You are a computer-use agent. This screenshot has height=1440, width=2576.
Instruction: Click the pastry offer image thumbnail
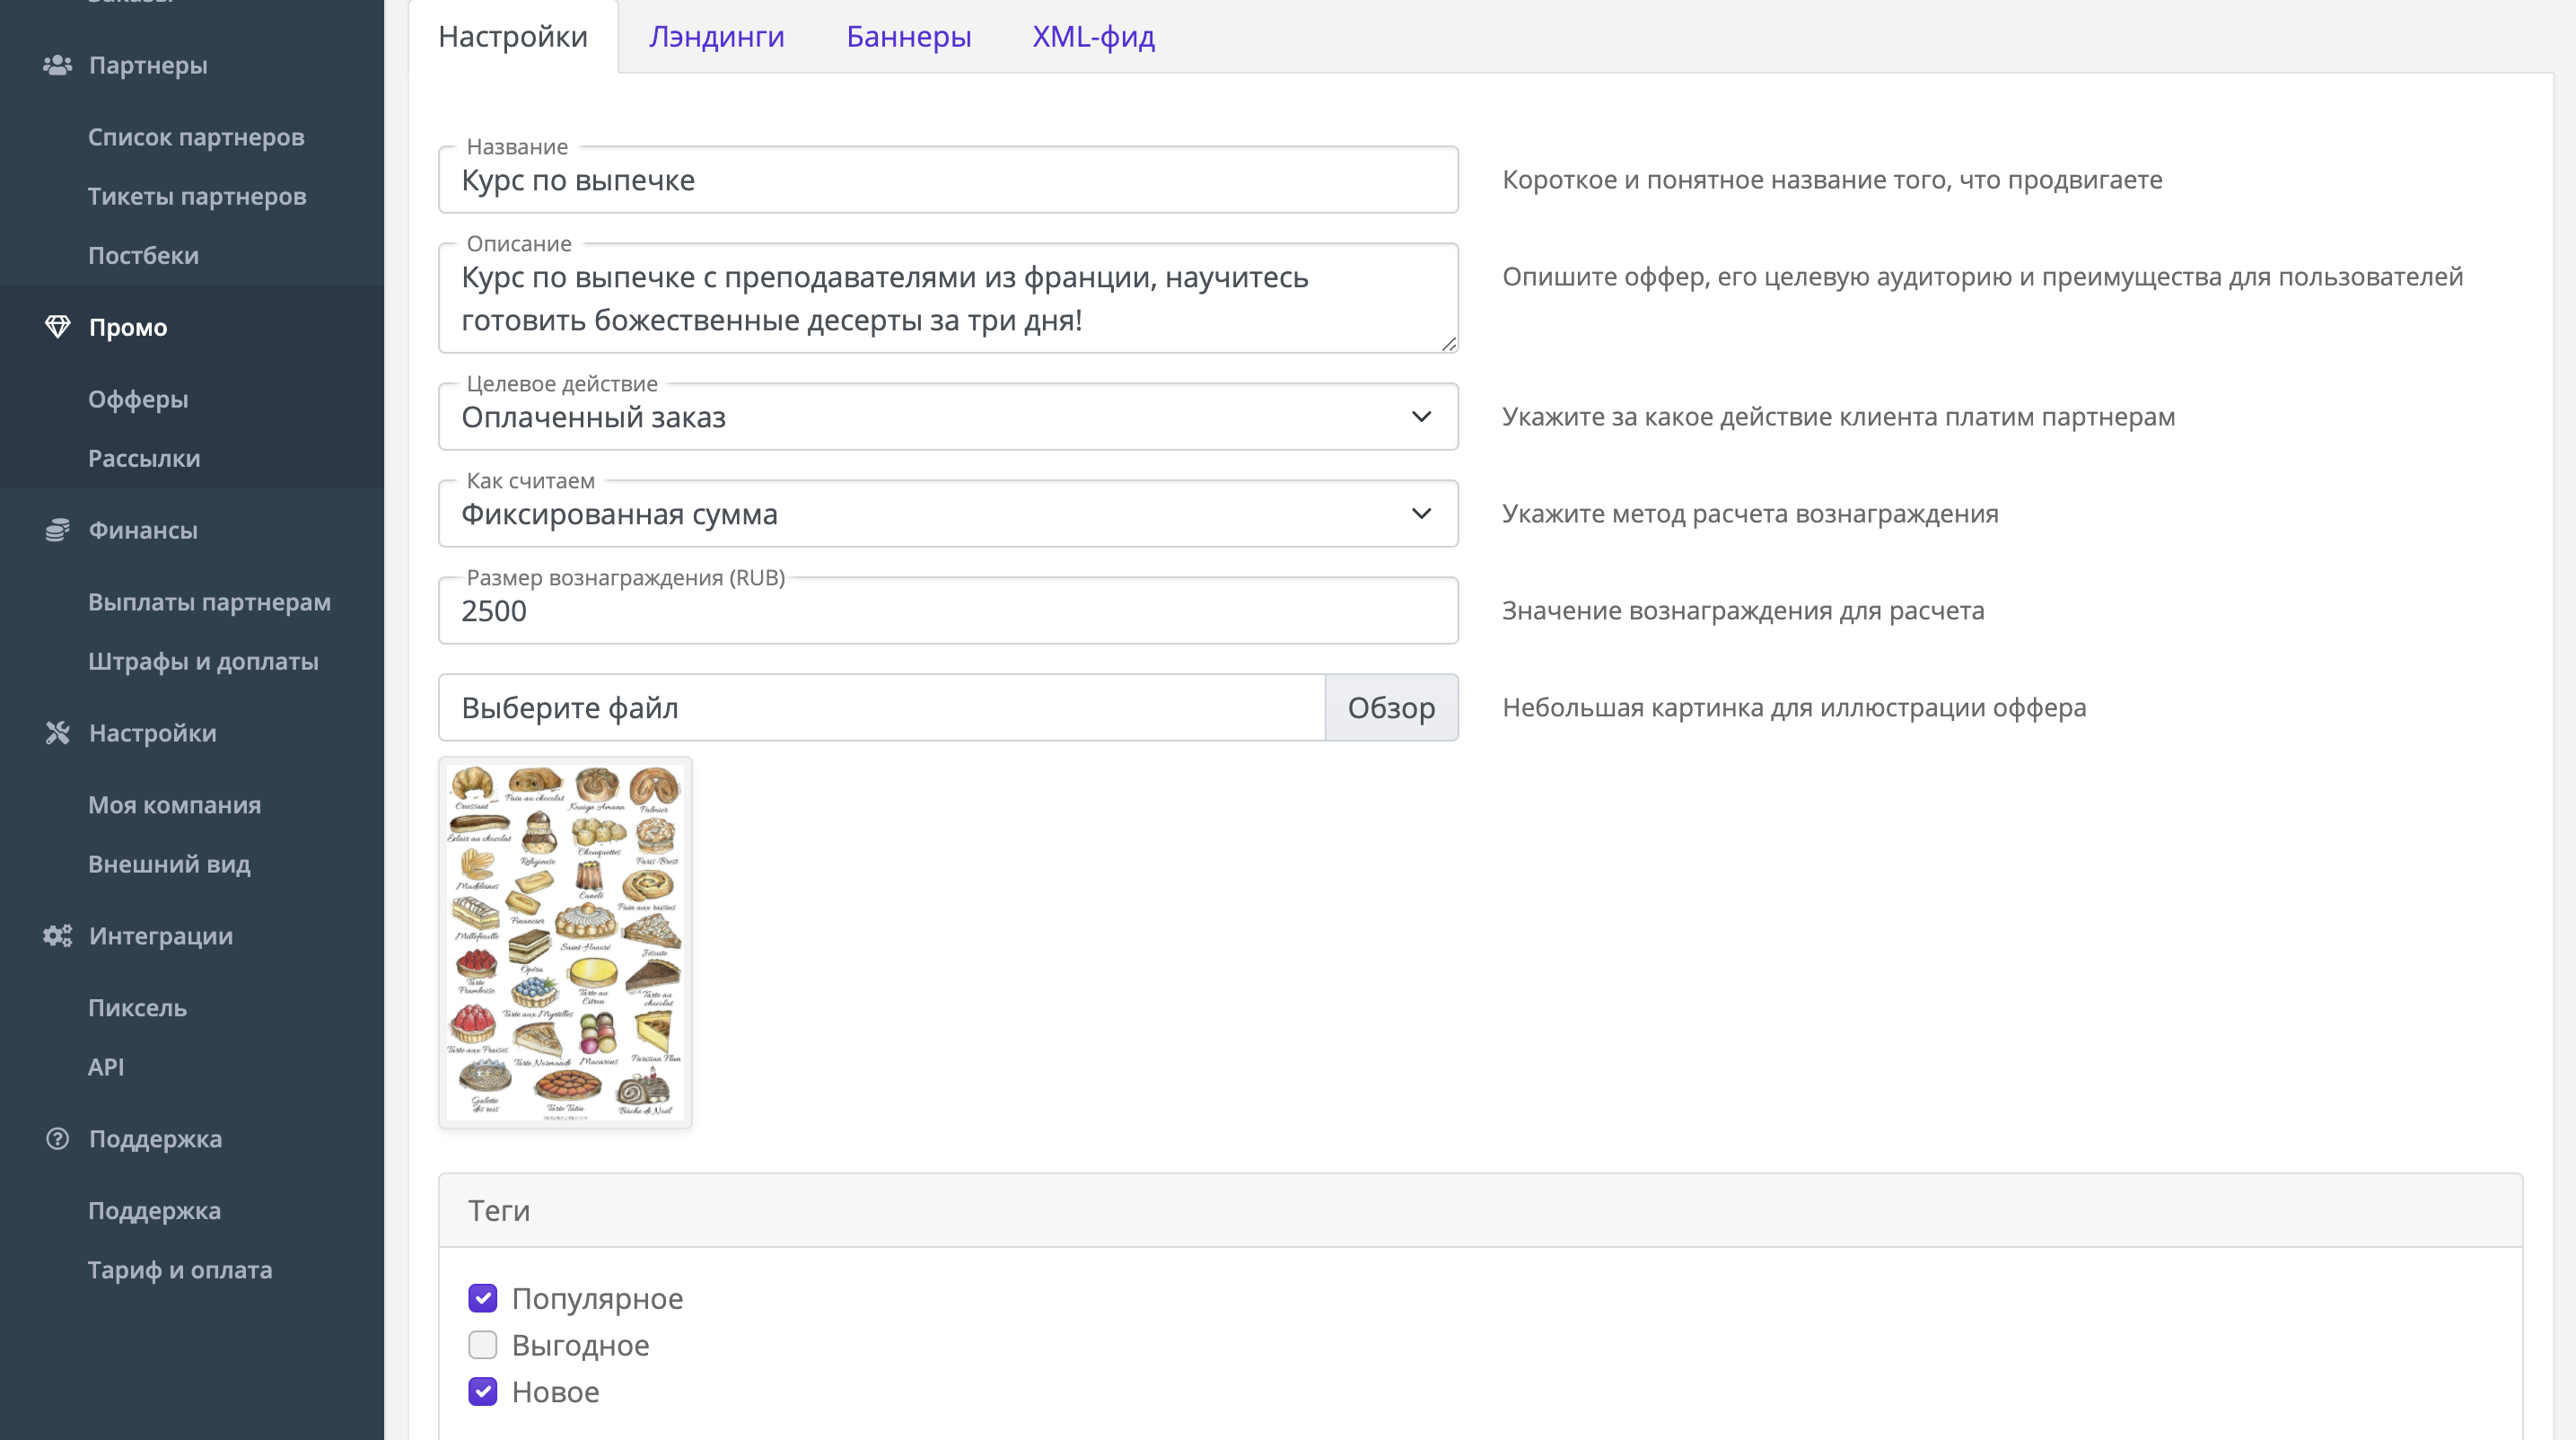tap(565, 942)
